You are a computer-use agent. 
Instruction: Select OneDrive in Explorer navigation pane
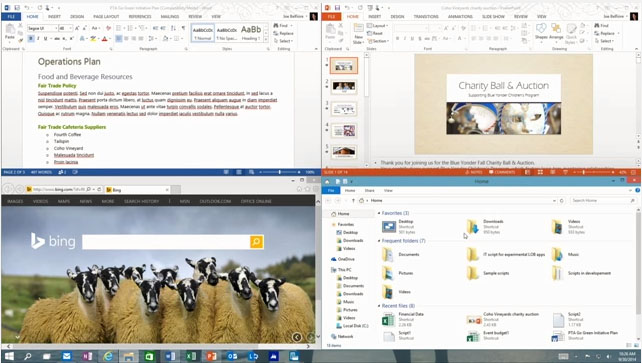click(x=346, y=259)
